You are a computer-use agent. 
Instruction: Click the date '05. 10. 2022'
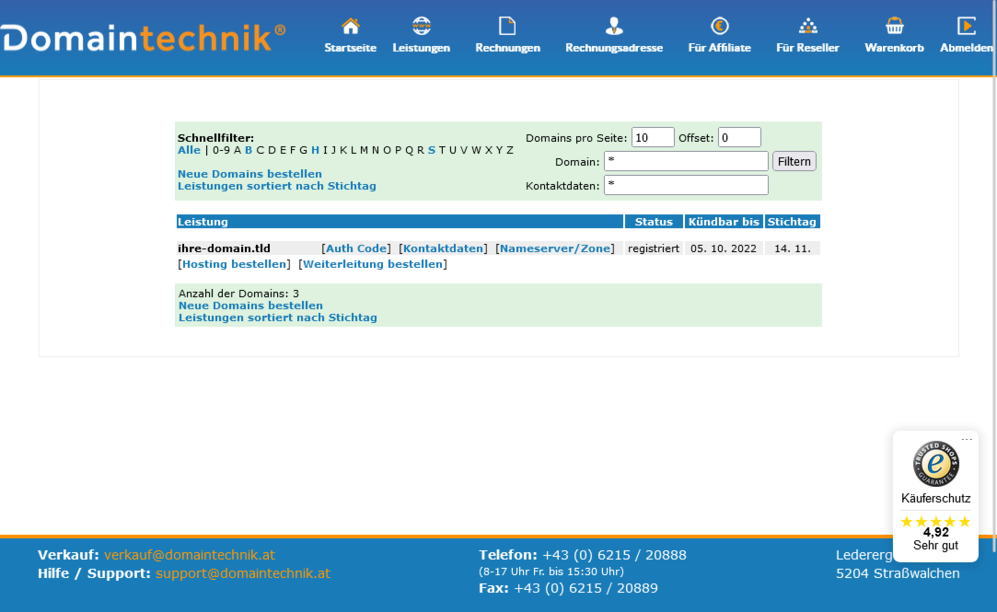(724, 248)
